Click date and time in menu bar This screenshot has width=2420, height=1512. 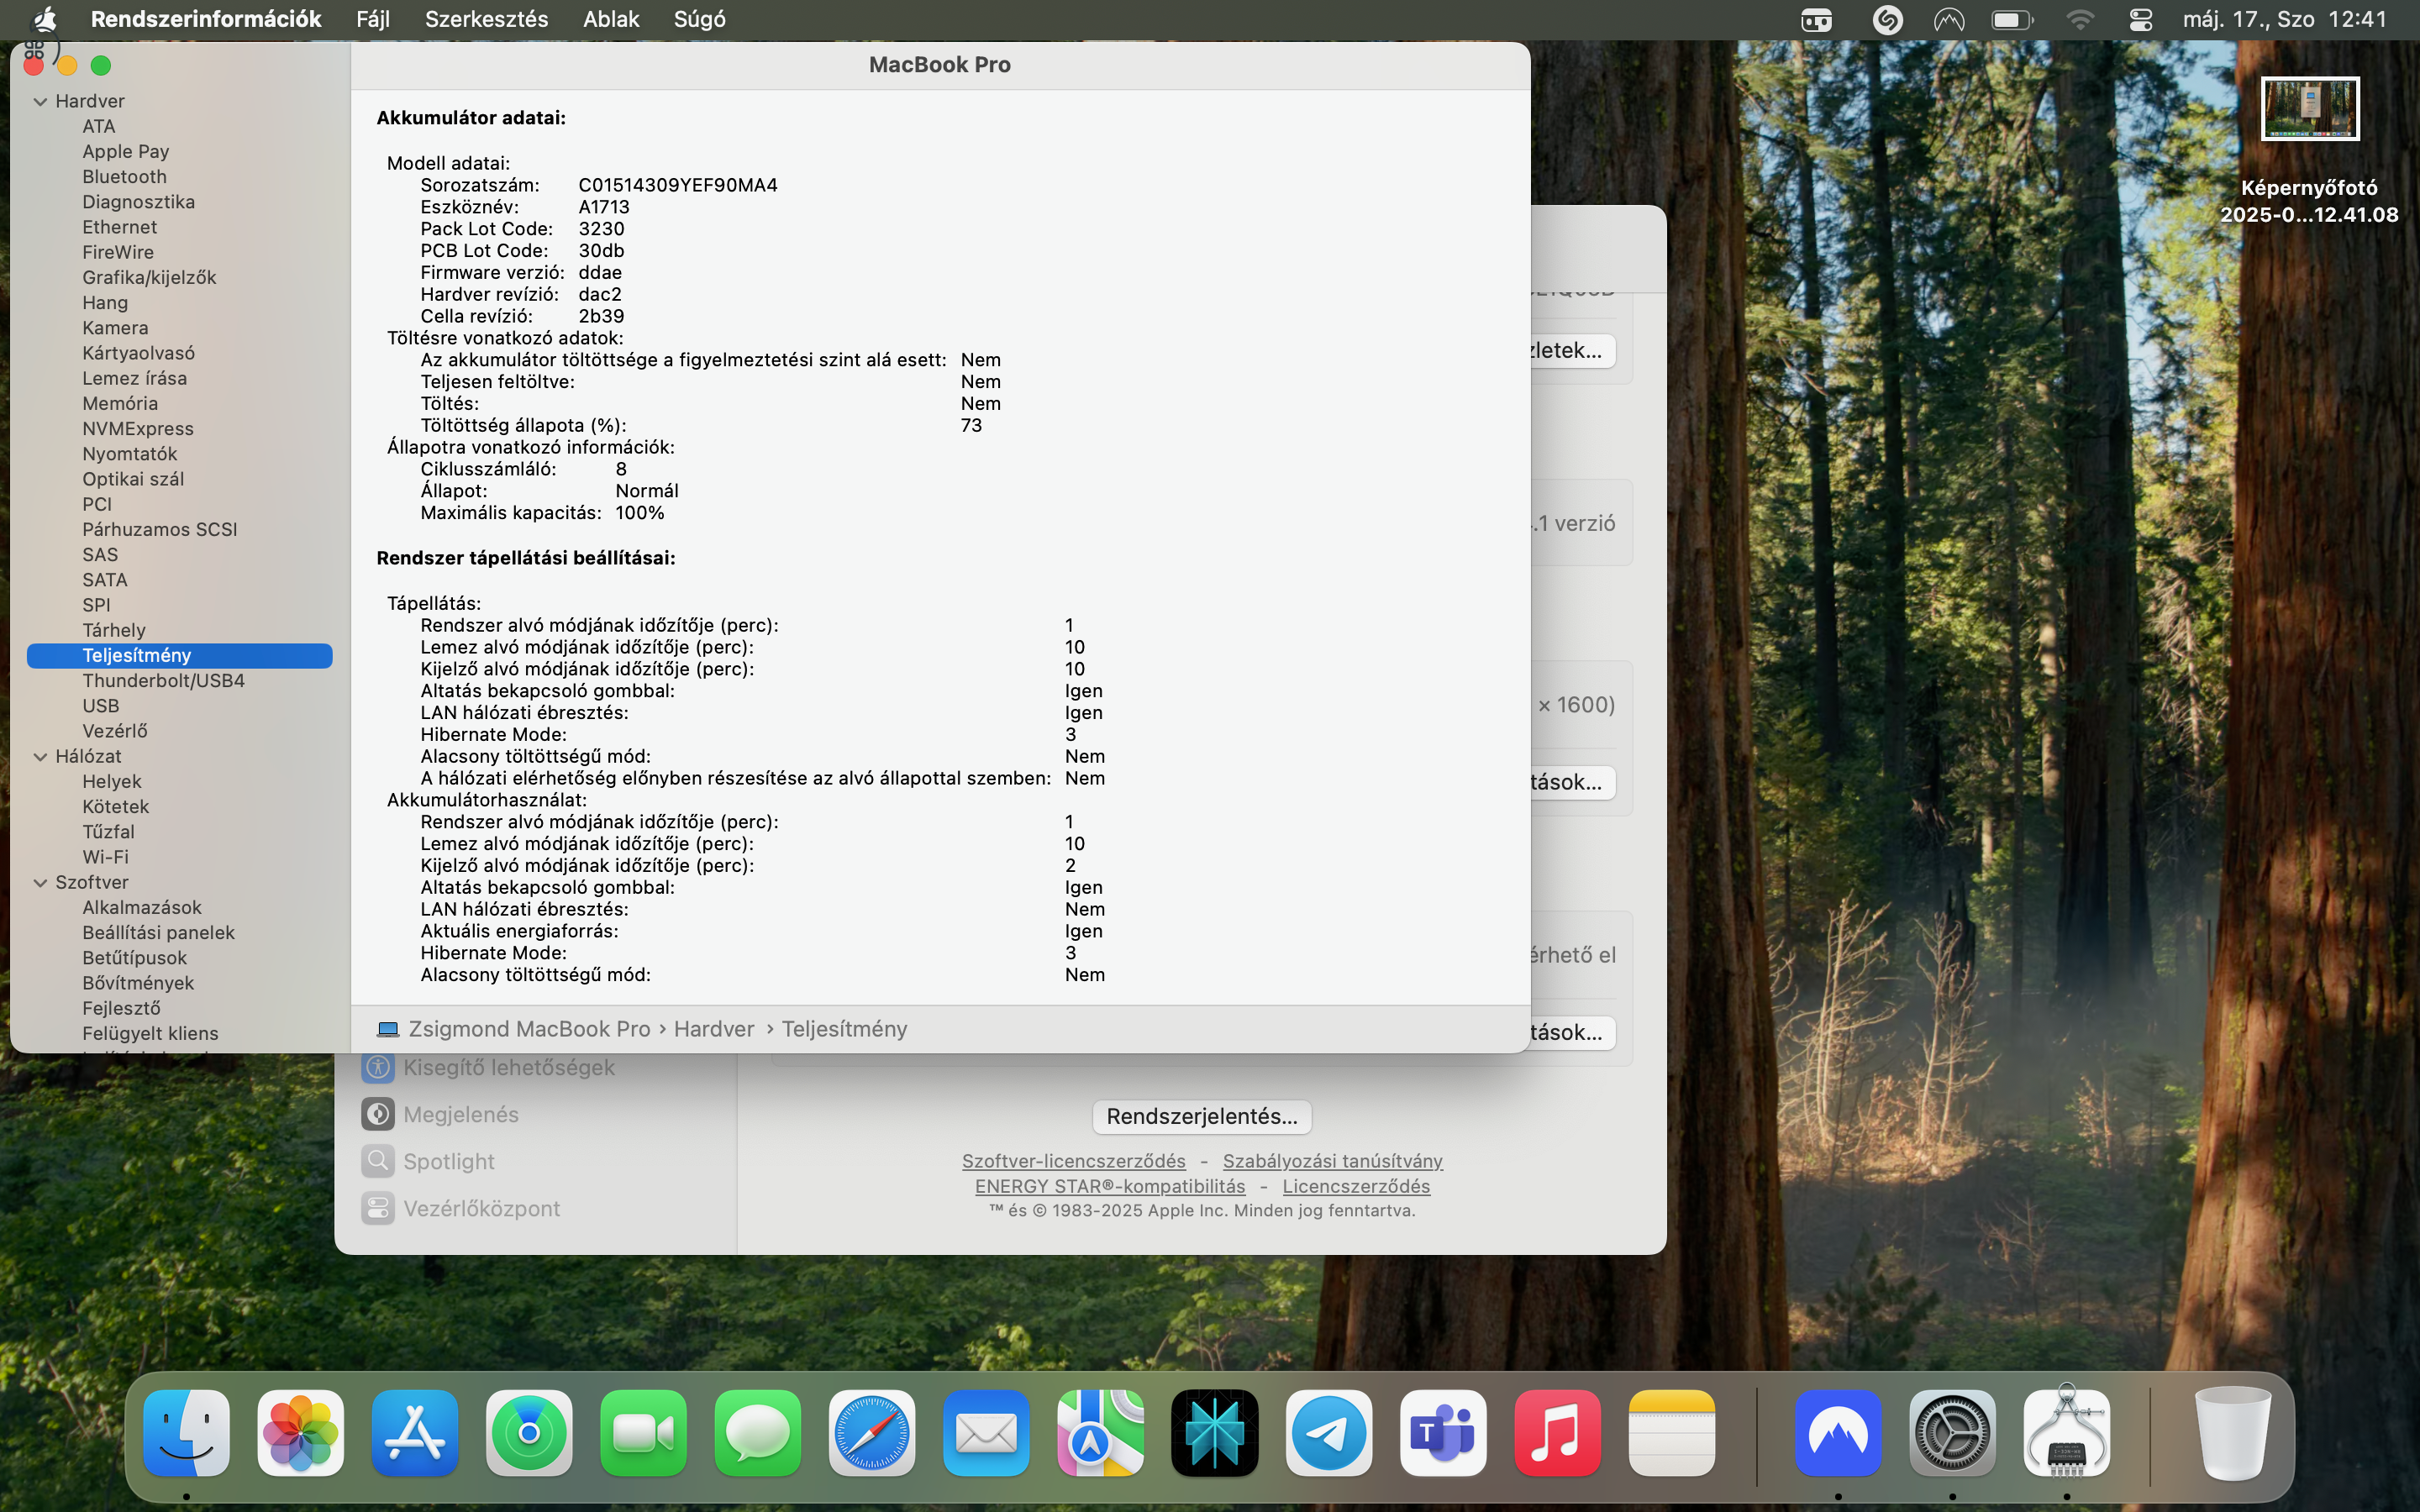coord(2284,19)
